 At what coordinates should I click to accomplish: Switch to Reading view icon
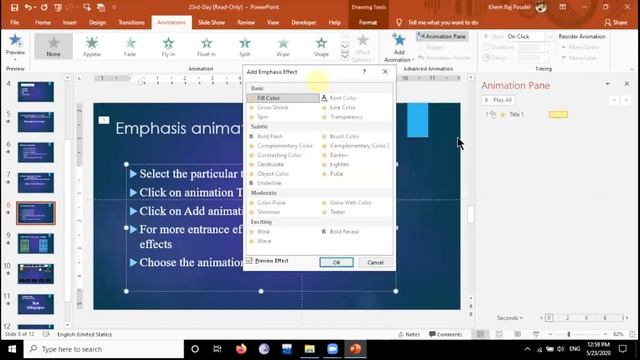(517, 334)
